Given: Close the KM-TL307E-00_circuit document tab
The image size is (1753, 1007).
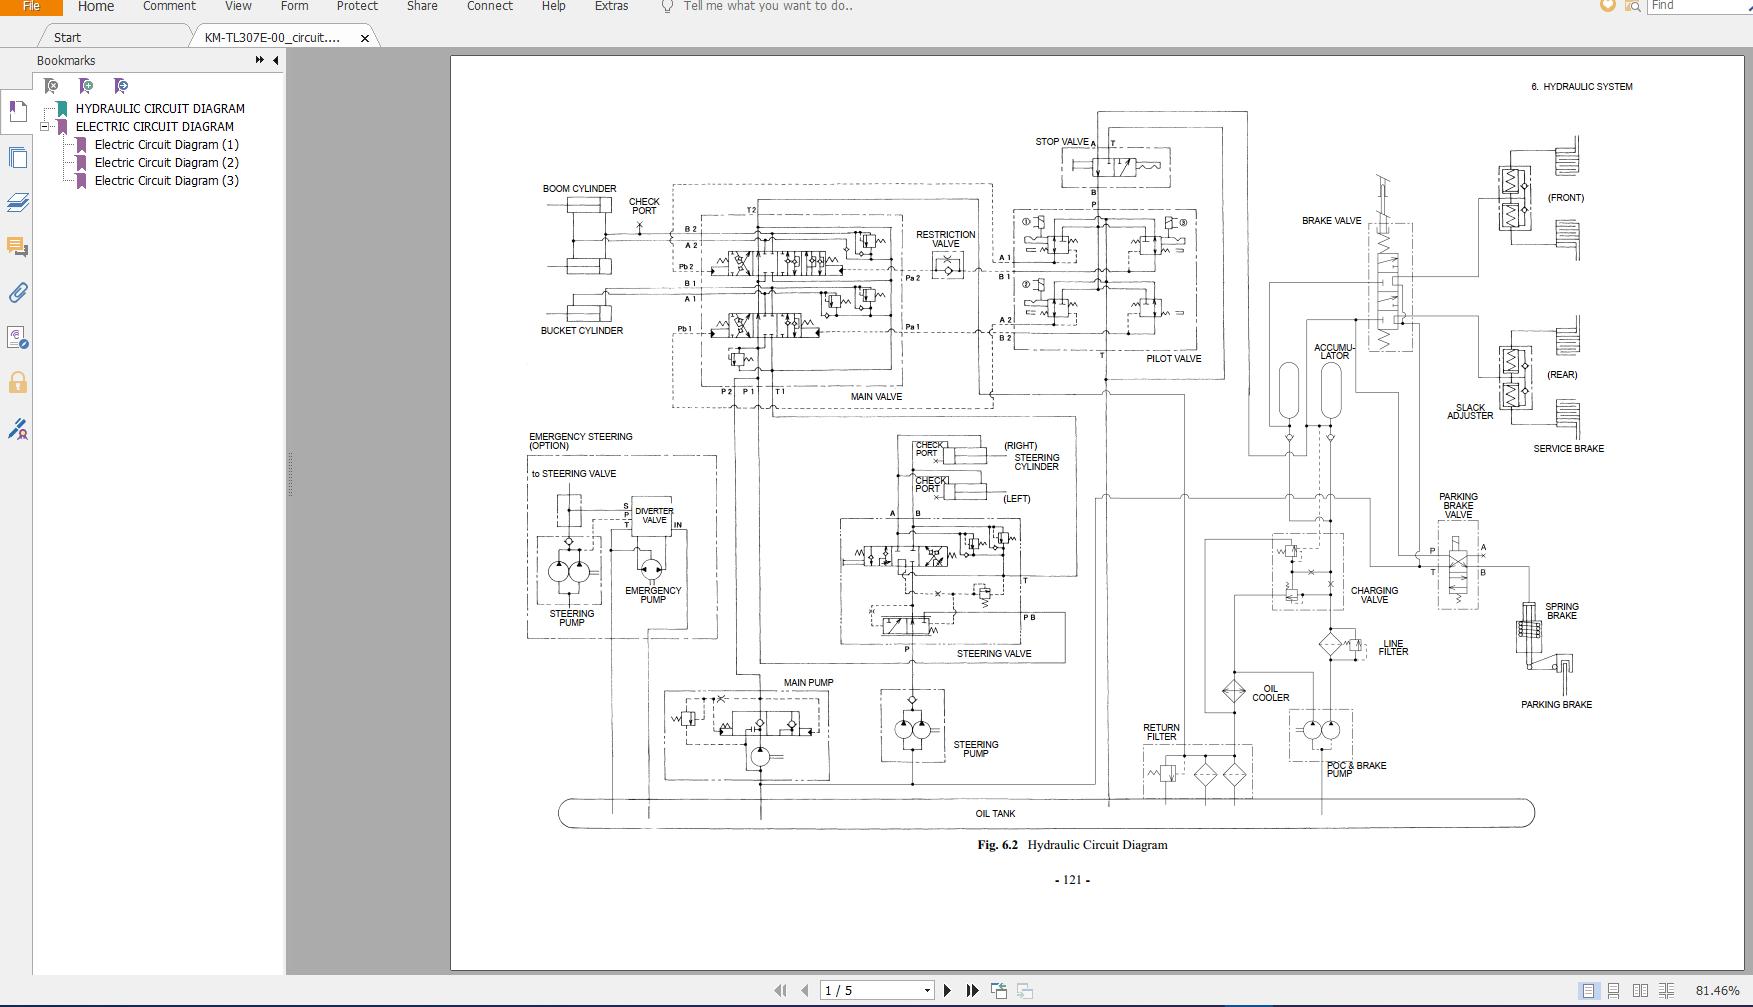Looking at the screenshot, I should [365, 38].
